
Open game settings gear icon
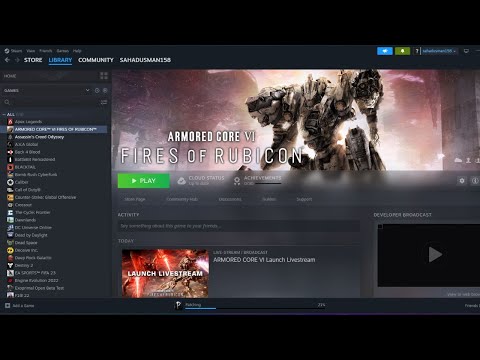[x=462, y=181]
